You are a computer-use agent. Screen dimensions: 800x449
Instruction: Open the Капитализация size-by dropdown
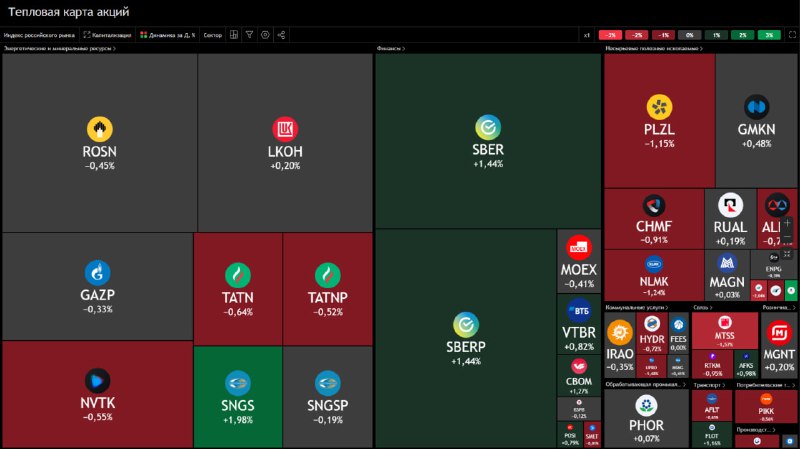[108, 35]
